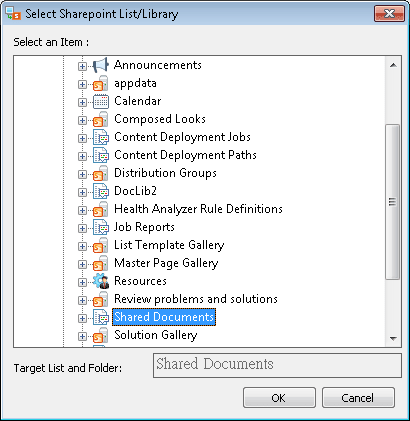This screenshot has width=410, height=421.
Task: Select Review problems and solutions
Action: point(196,299)
